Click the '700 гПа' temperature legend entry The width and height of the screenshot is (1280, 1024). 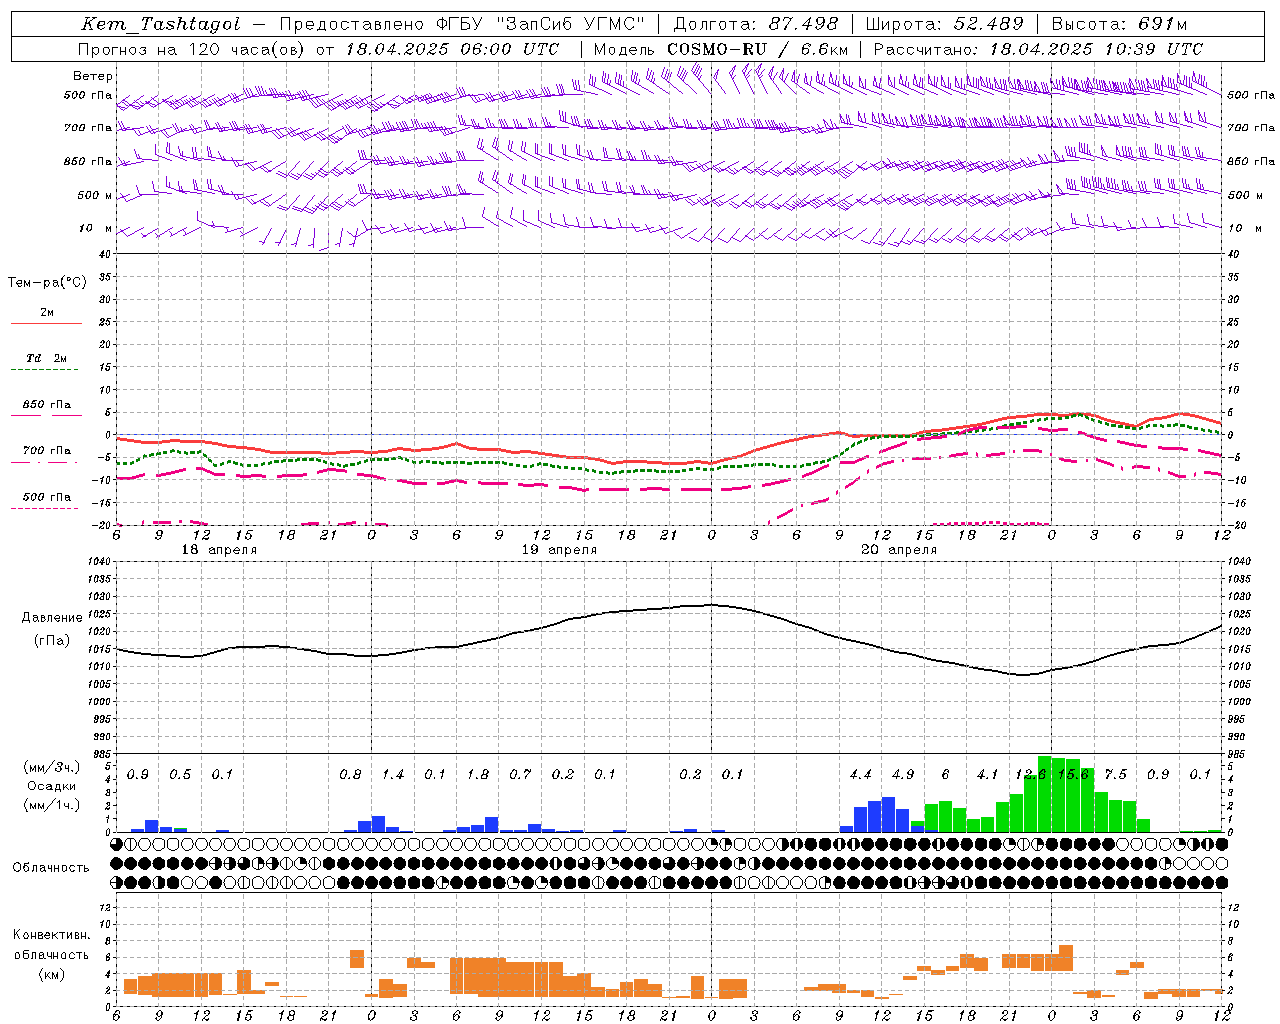click(x=47, y=451)
